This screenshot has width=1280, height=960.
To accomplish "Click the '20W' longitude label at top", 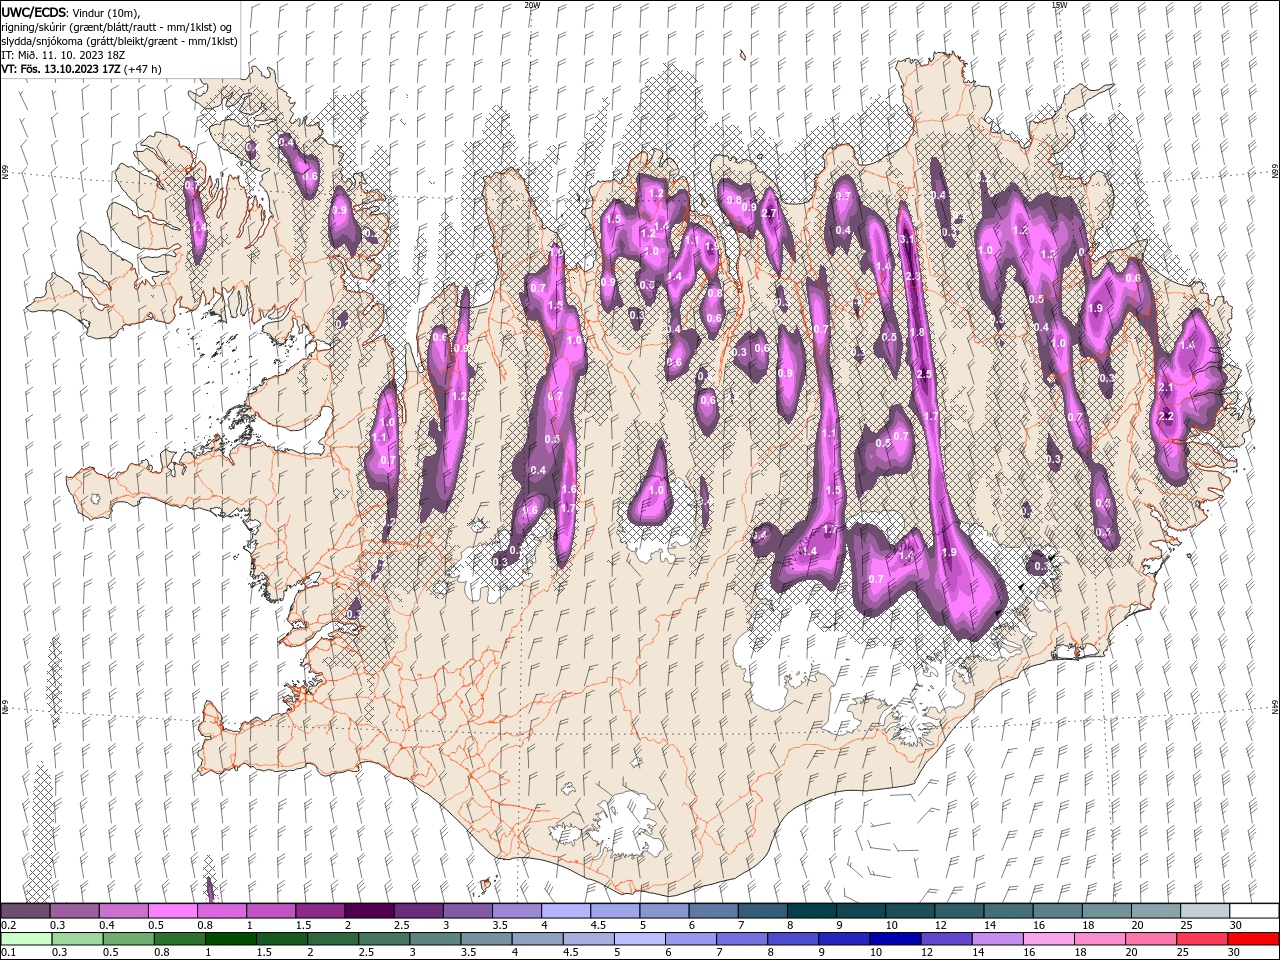I will click(532, 5).
